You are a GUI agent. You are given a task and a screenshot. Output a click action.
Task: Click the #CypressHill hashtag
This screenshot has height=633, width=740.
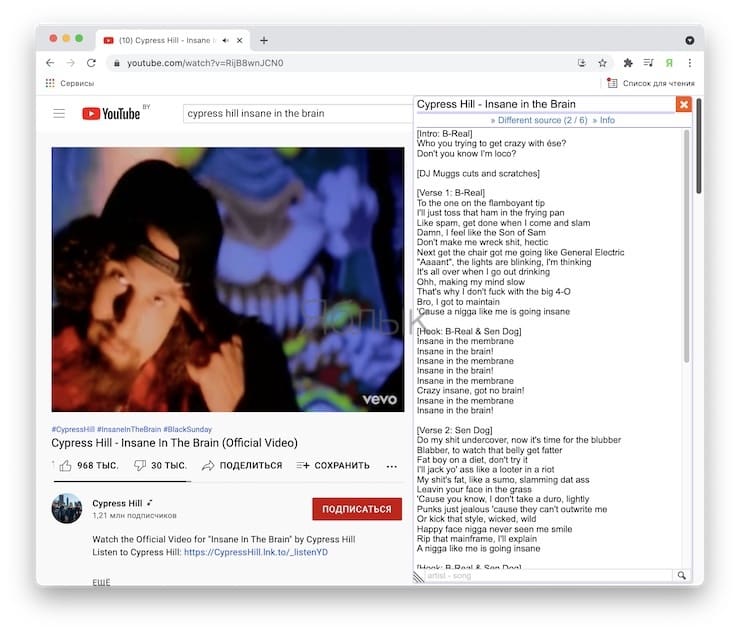73,430
